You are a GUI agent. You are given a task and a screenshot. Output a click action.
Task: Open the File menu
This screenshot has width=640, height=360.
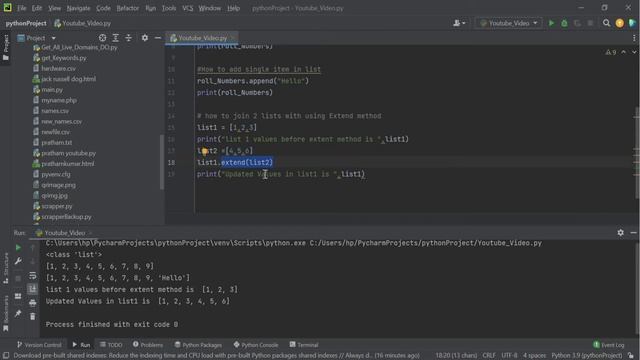[x=21, y=8]
